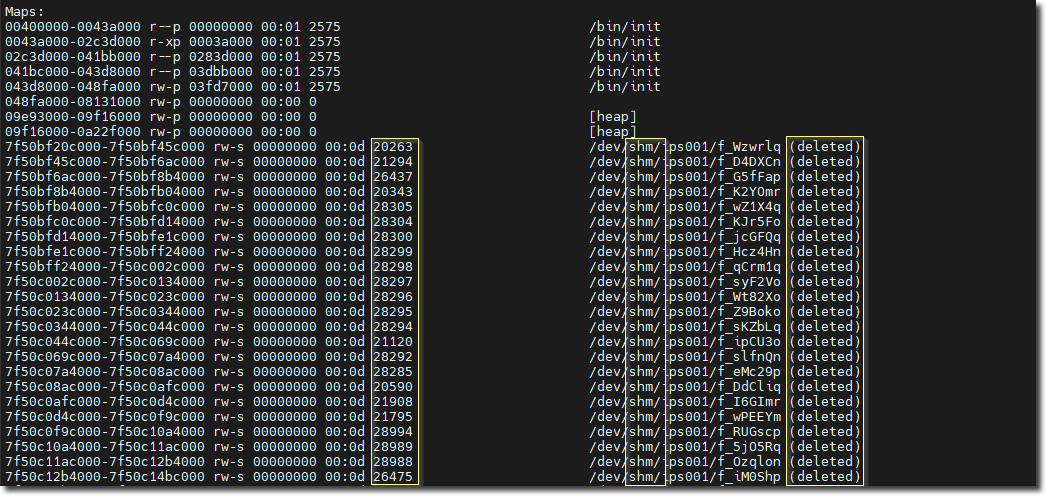Select the file name f_qCrm1q
The width and height of the screenshot is (1046, 496).
(x=749, y=267)
